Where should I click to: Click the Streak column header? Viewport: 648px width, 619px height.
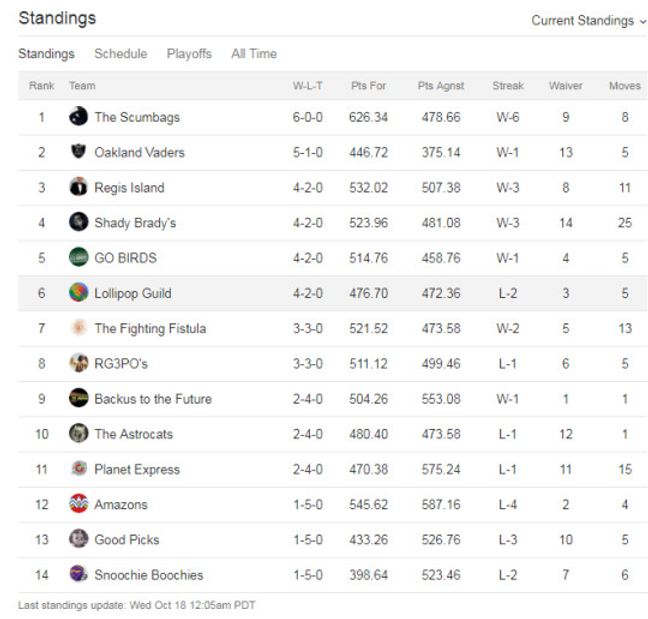tap(508, 86)
